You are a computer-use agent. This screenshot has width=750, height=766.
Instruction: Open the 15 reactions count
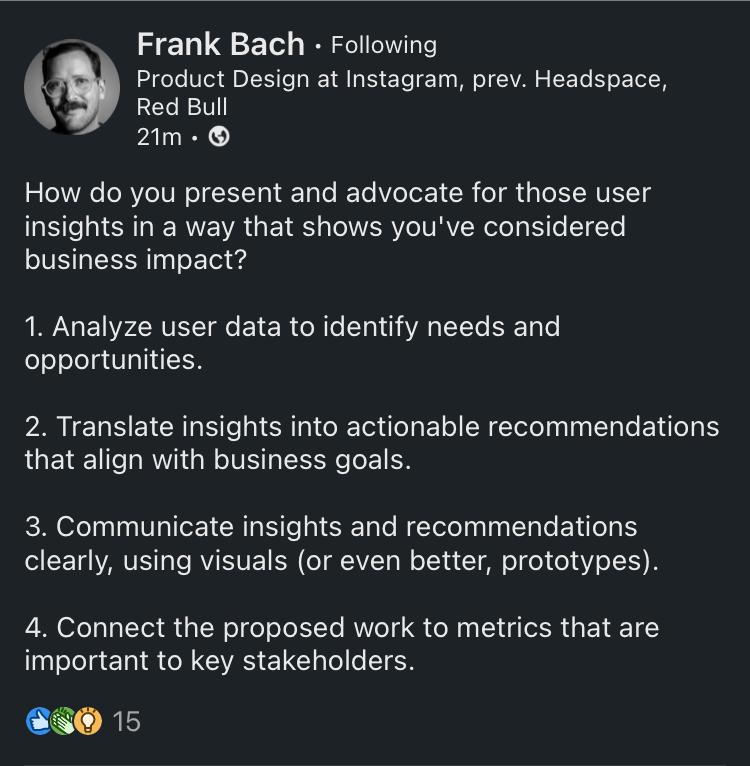(x=127, y=721)
